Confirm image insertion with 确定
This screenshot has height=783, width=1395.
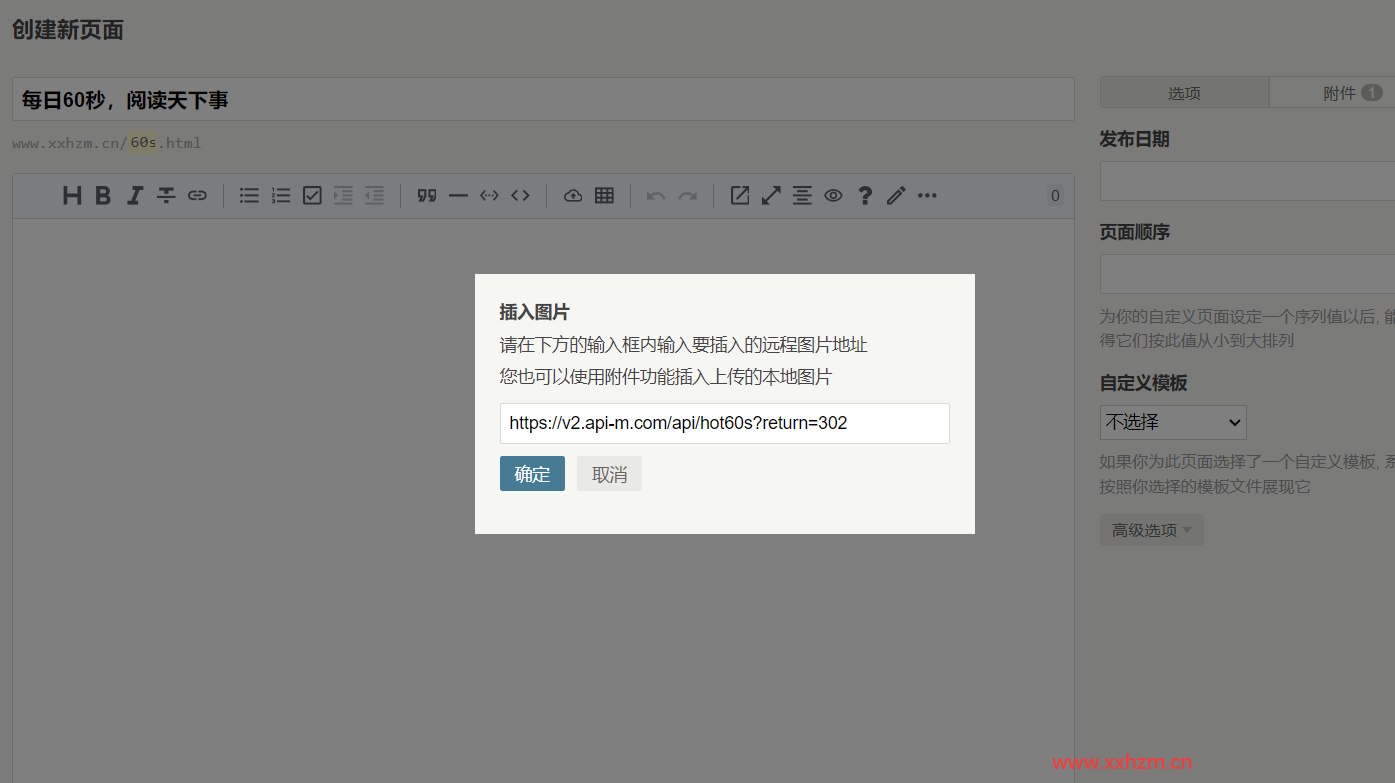pos(532,474)
